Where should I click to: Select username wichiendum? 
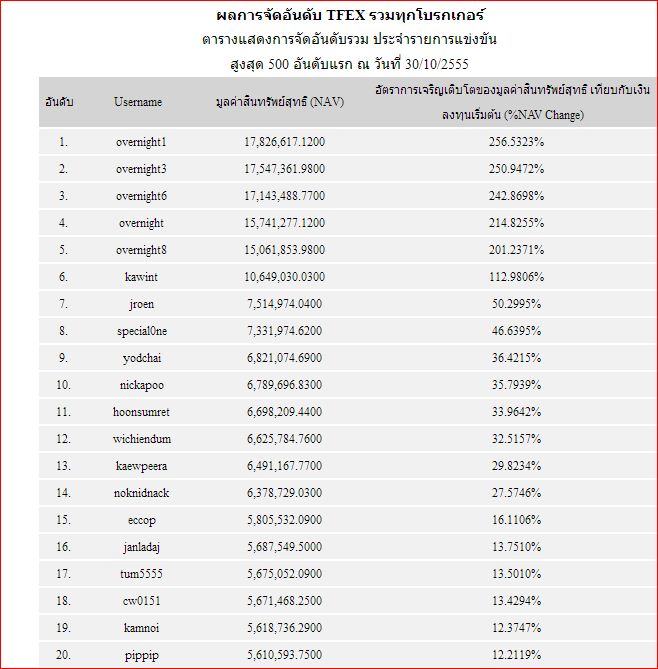[142, 439]
